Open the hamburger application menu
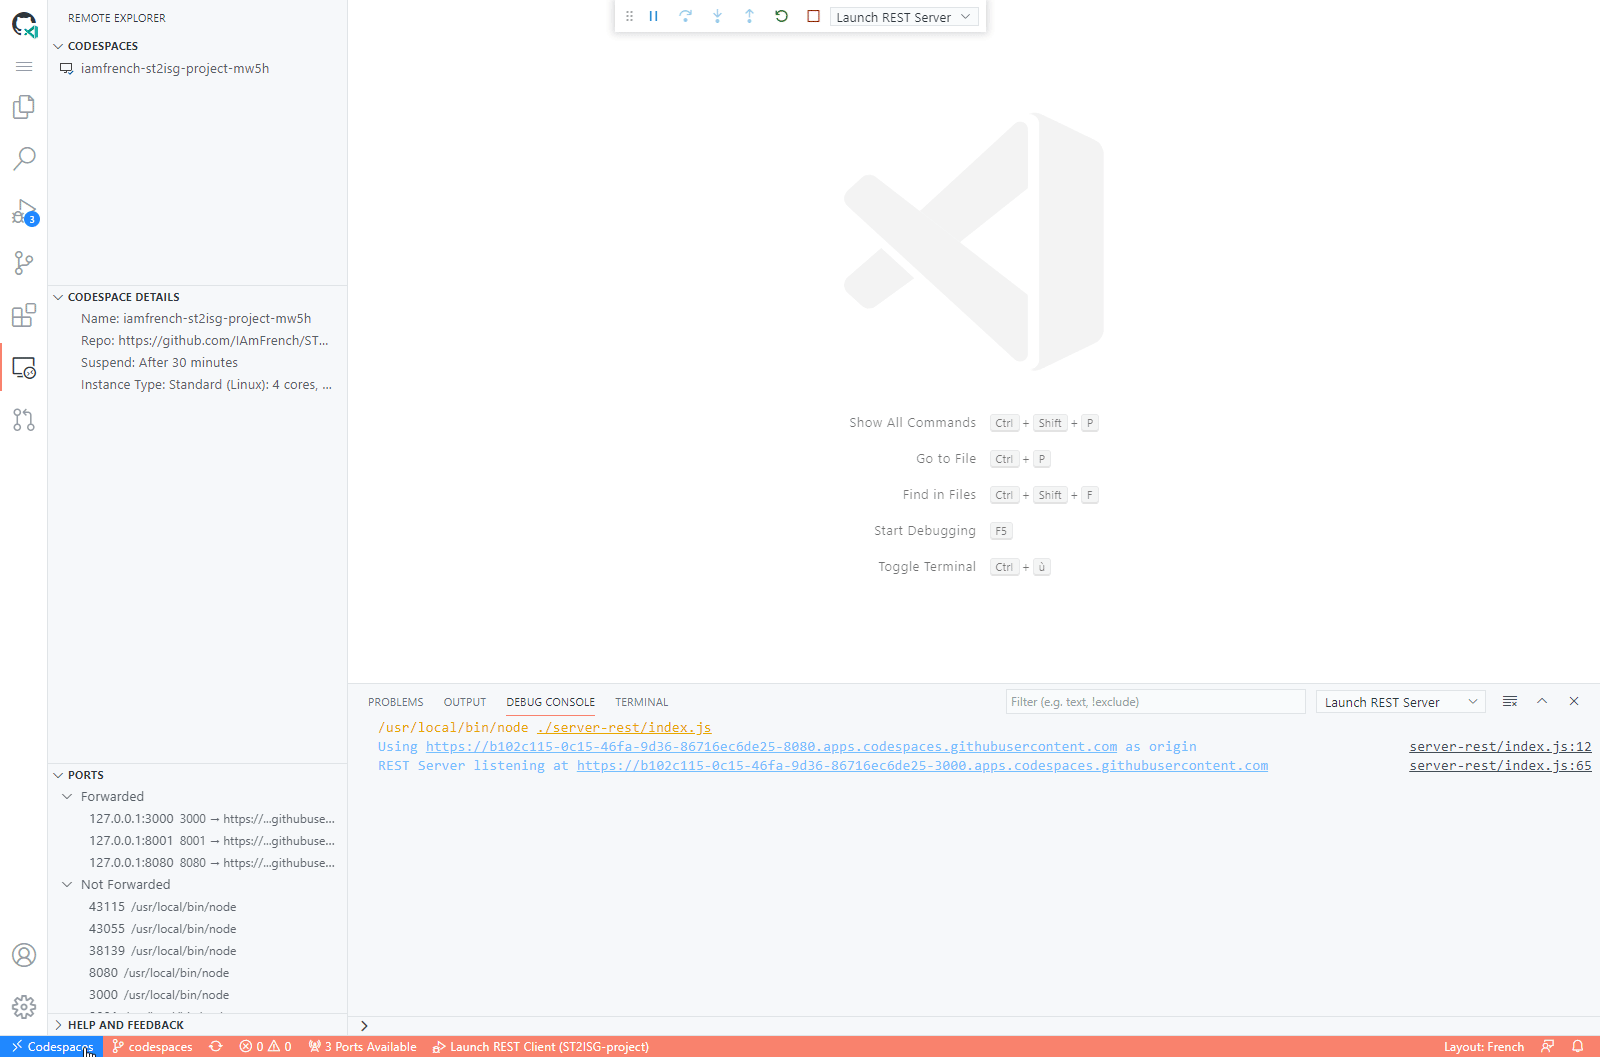Screen dimensions: 1600x1057 24,66
